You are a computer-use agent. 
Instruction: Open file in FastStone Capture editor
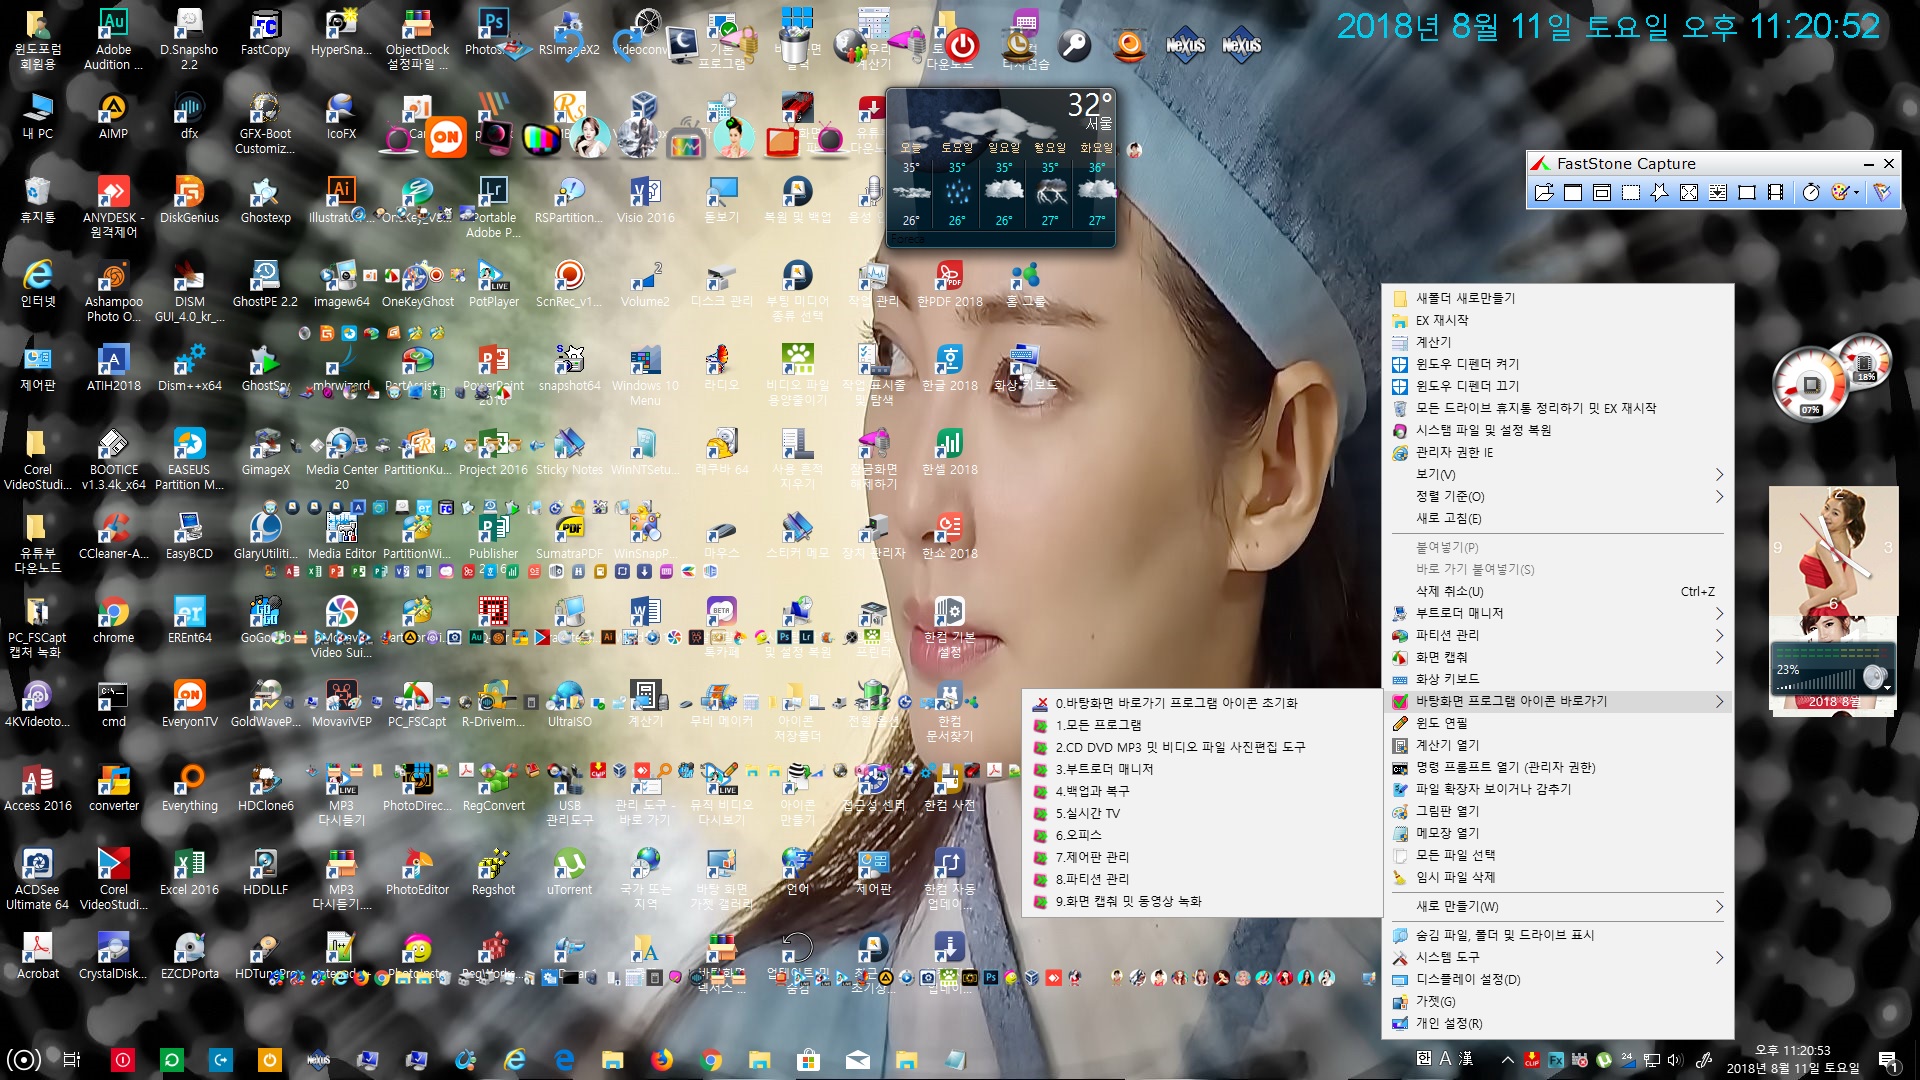tap(1544, 193)
